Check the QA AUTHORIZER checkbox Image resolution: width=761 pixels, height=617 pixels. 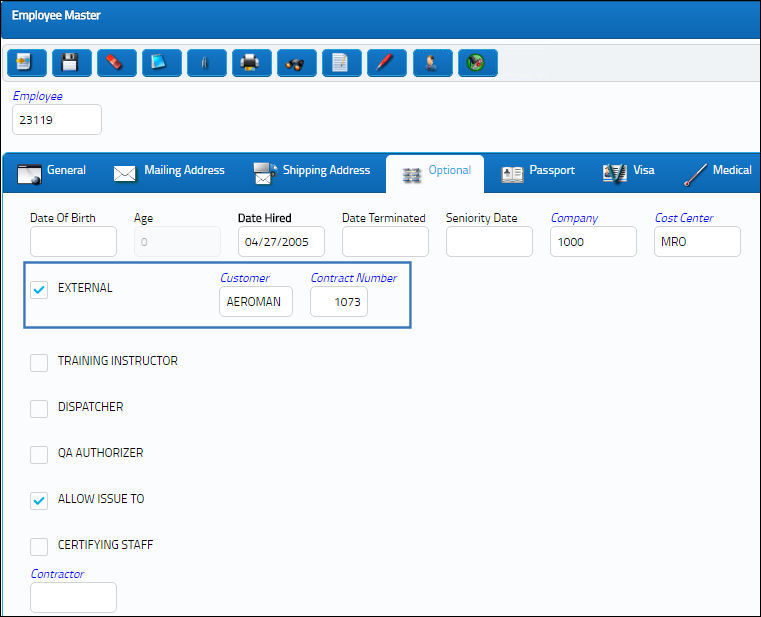[39, 455]
